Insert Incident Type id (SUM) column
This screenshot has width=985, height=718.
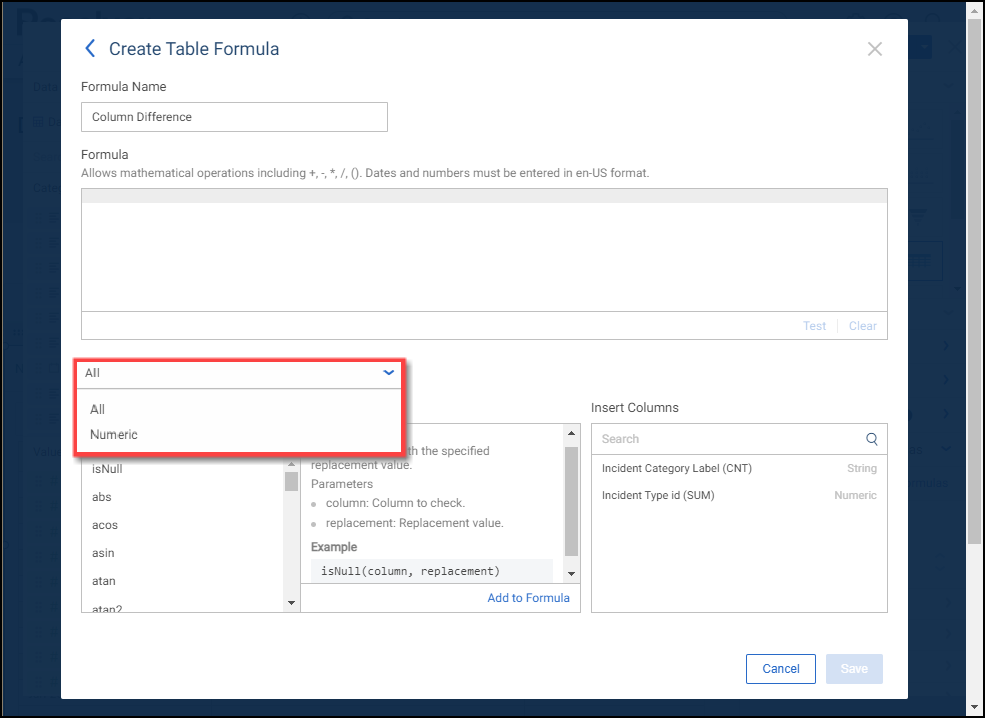coord(658,495)
